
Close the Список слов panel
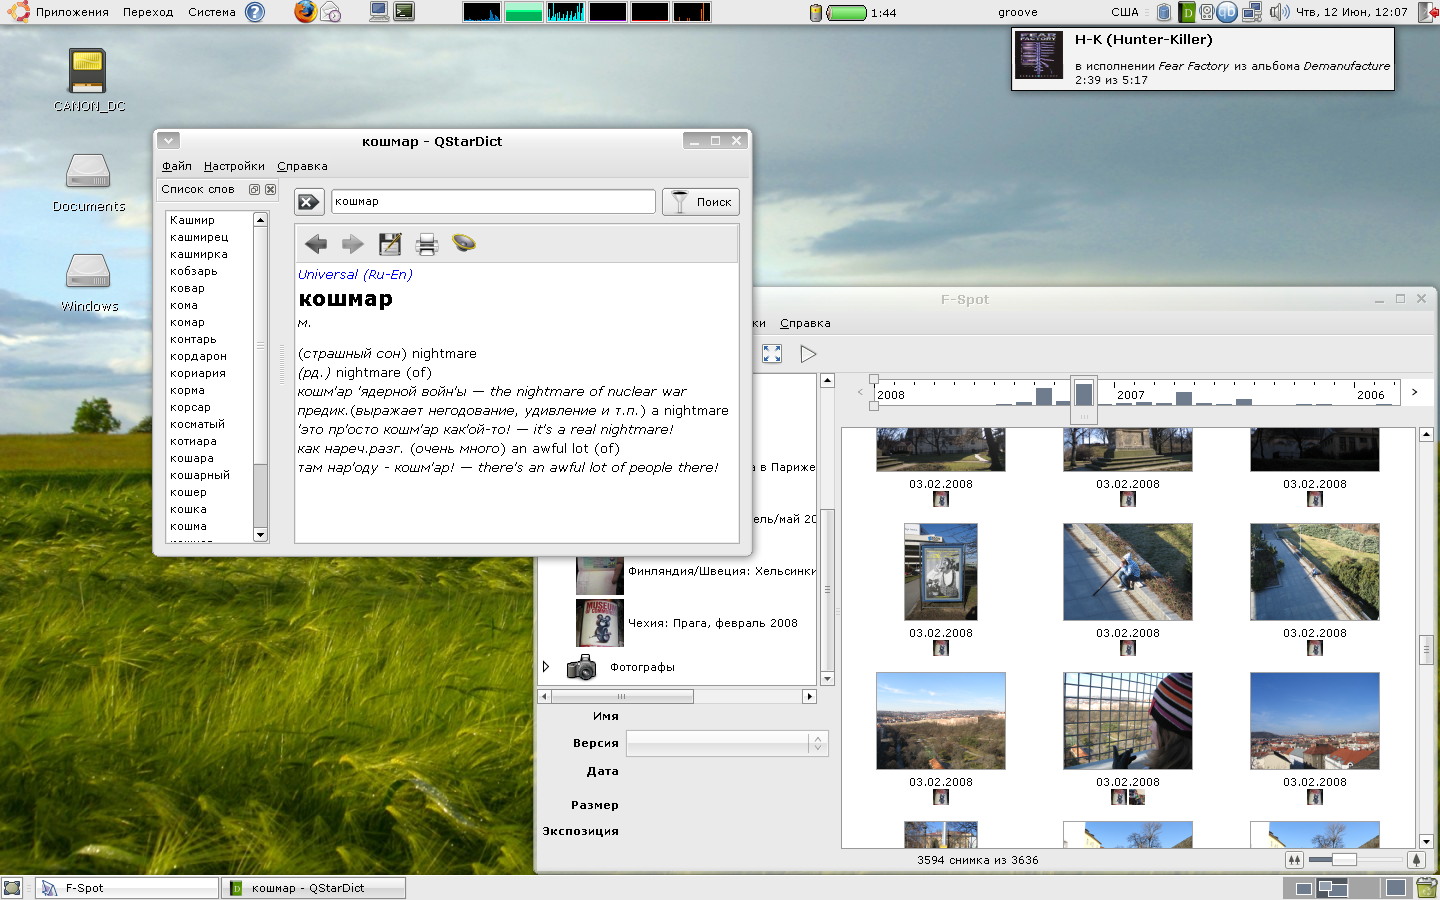(x=270, y=189)
